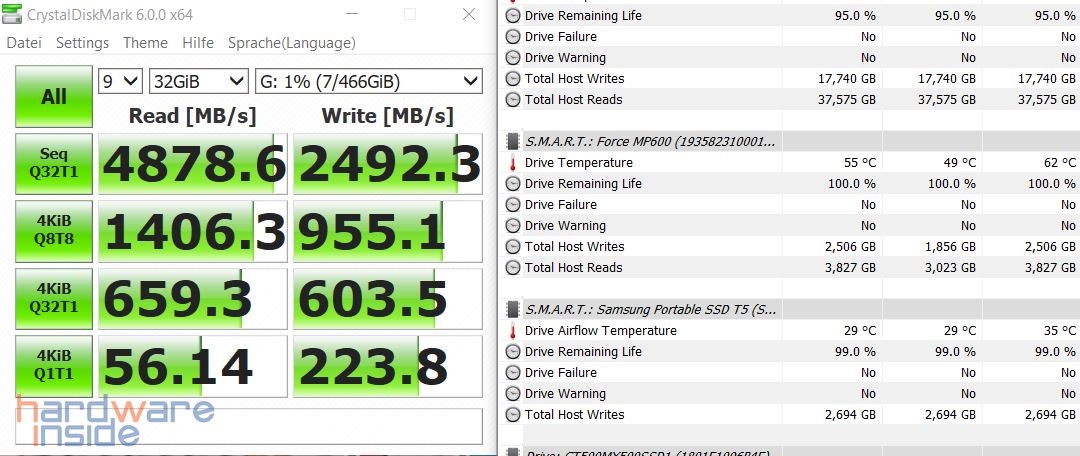This screenshot has height=456, width=1080.
Task: Click the Force MP600 Drive Remaining Life icon at 100.0 %
Action: [x=513, y=184]
